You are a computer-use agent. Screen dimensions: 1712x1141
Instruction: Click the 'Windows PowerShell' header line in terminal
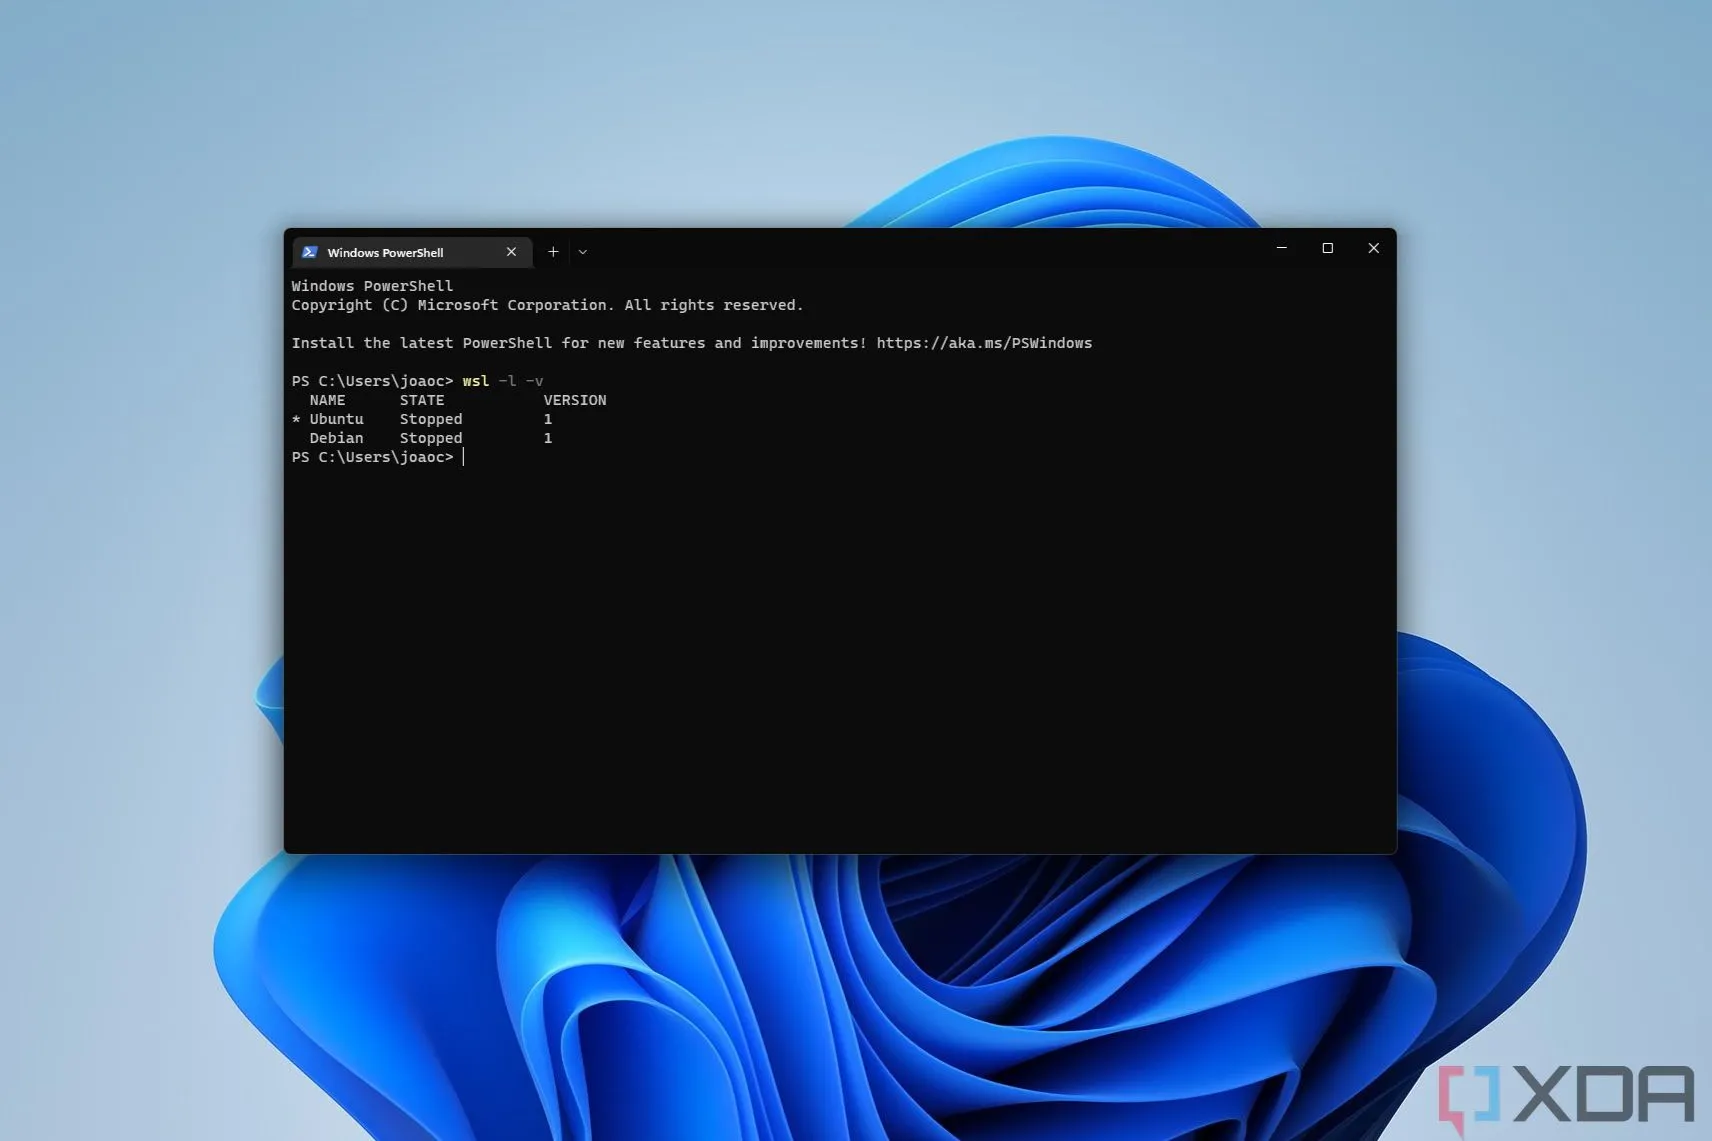(373, 286)
